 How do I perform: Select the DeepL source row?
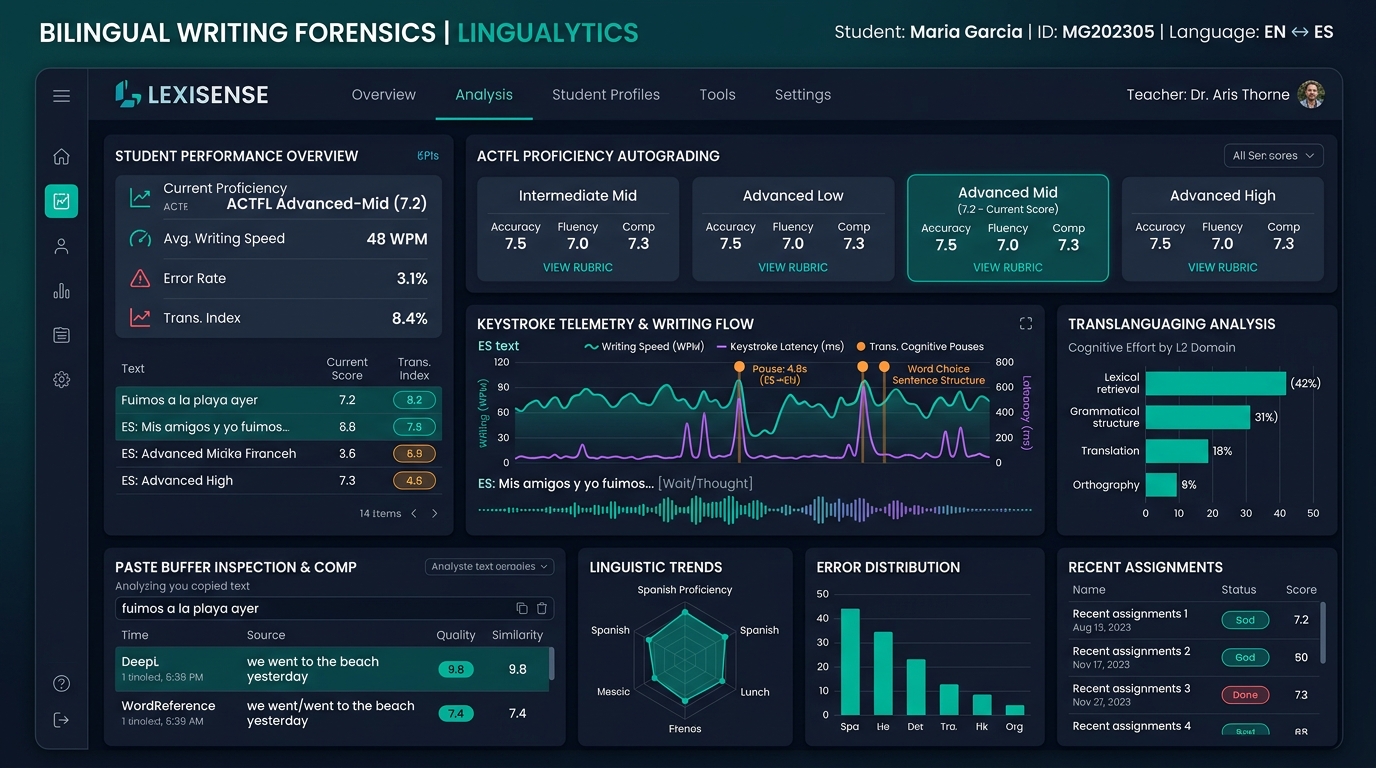pyautogui.click(x=332, y=669)
